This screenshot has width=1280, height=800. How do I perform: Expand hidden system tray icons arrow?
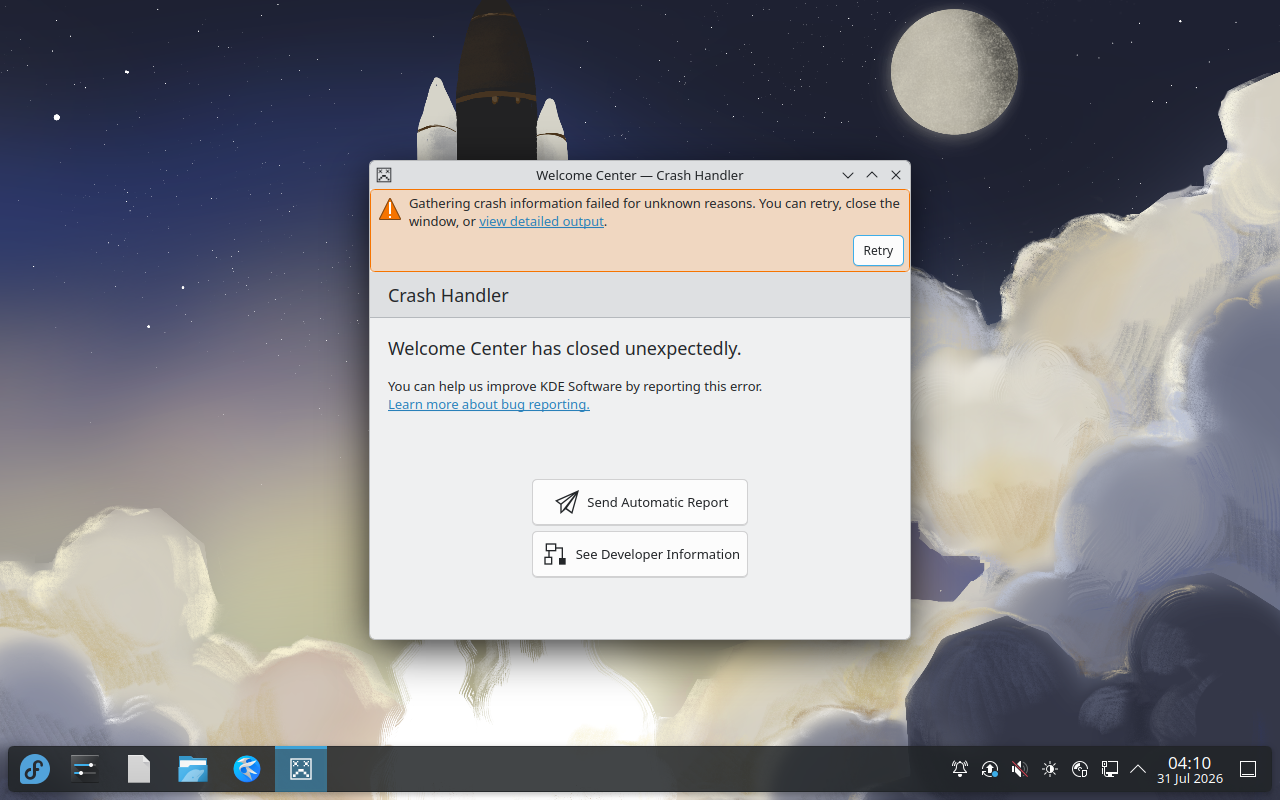(x=1138, y=769)
